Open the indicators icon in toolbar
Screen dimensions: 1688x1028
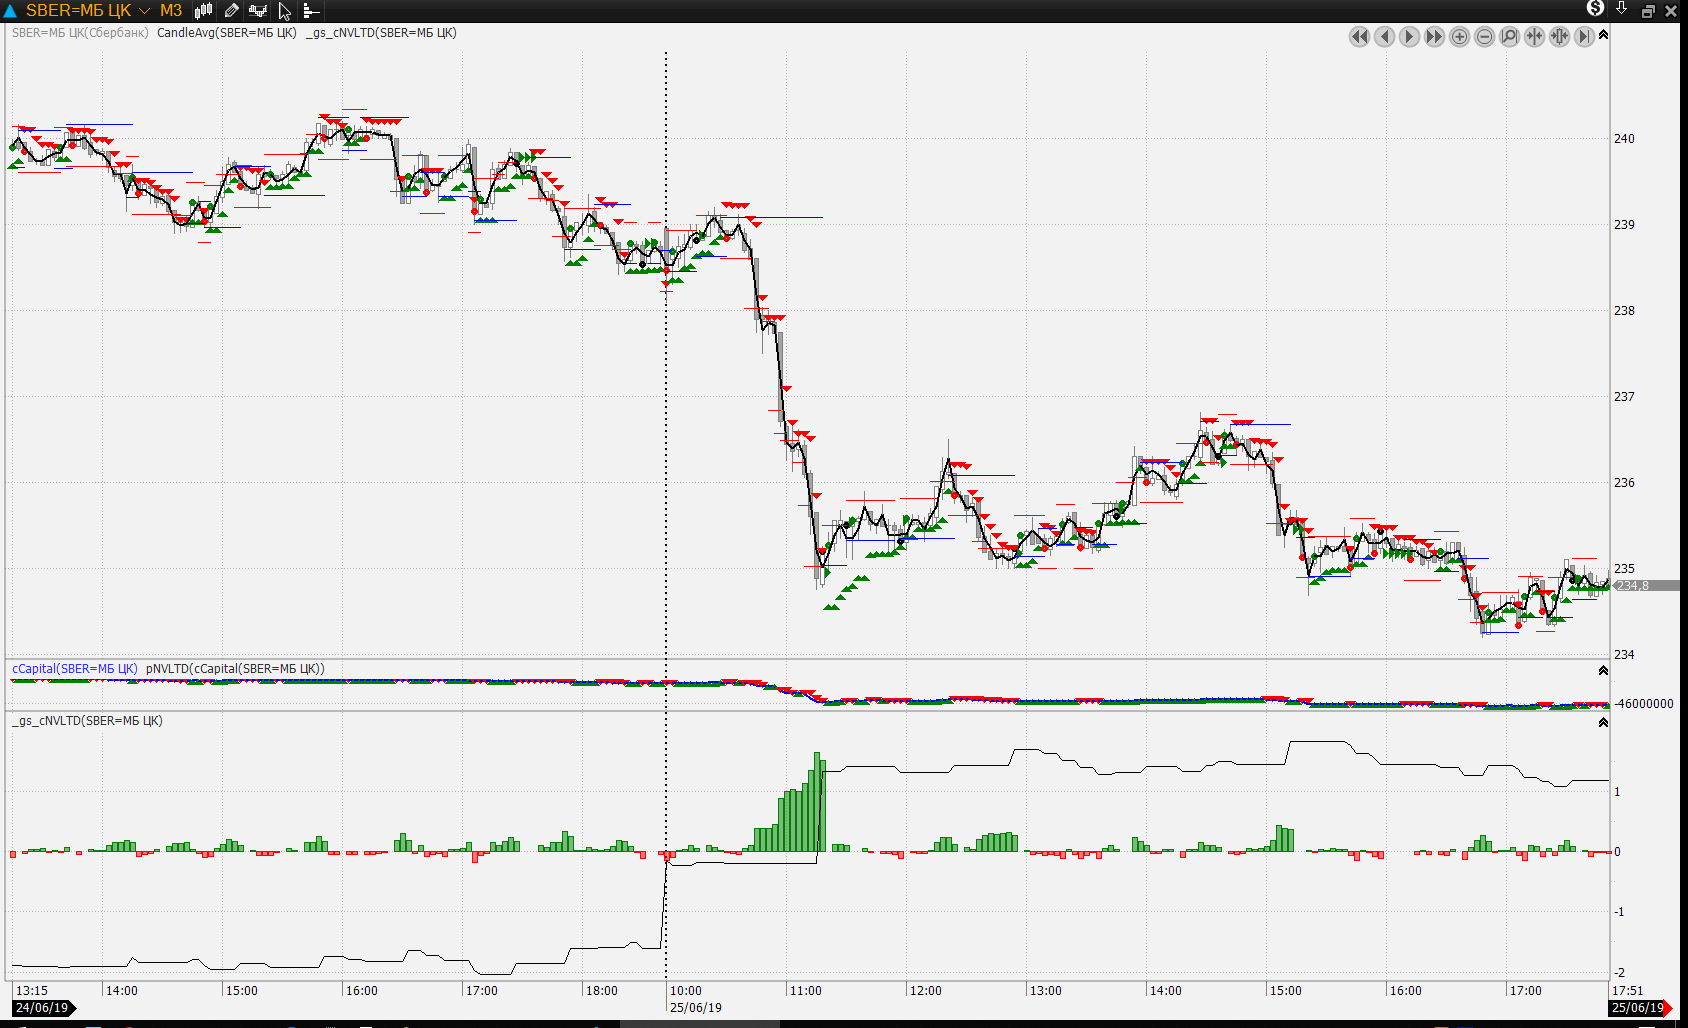point(258,11)
